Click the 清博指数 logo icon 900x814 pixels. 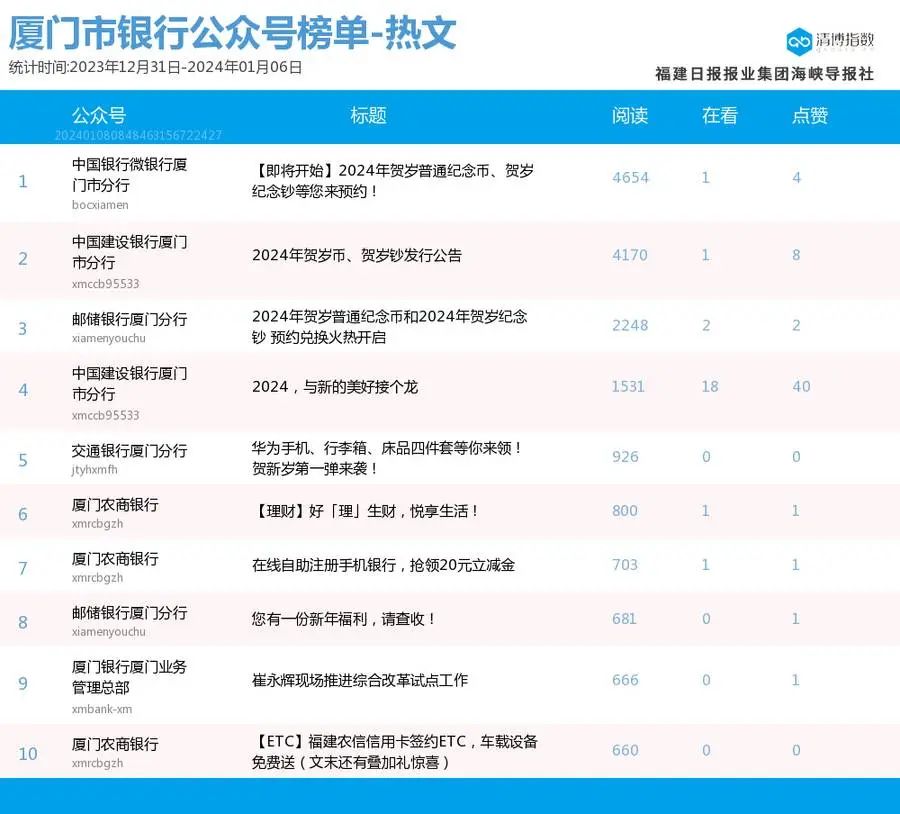[x=798, y=41]
